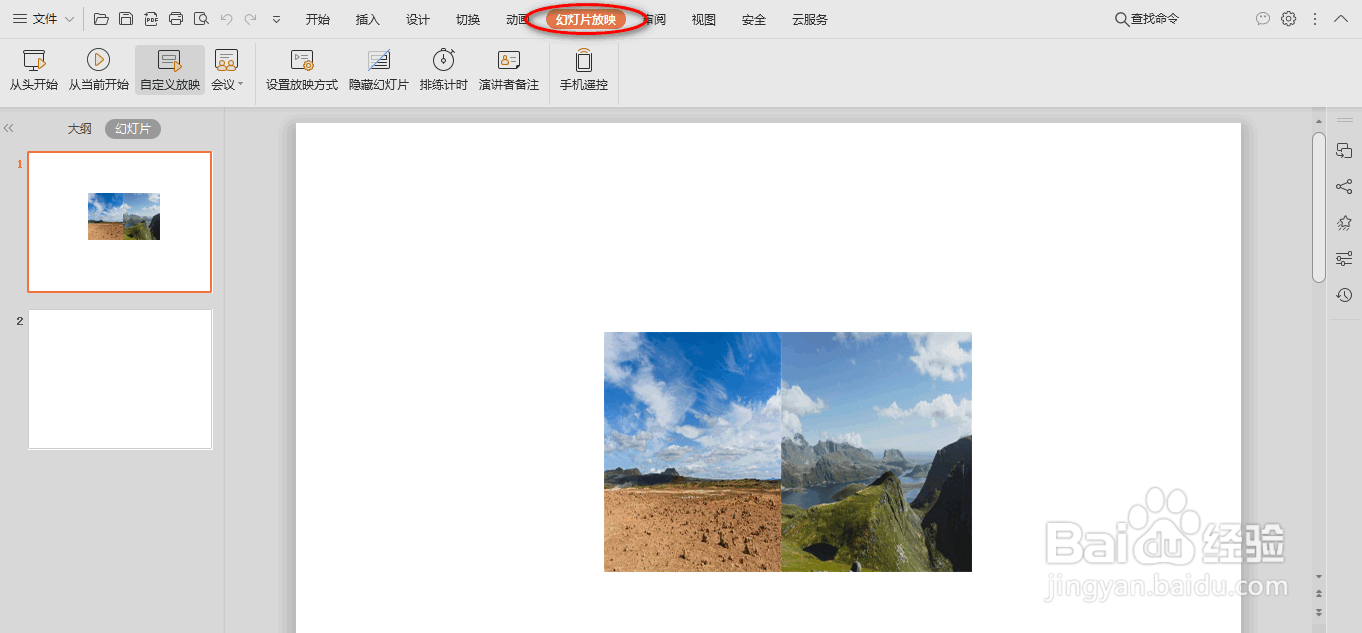The image size is (1362, 633).
Task: Click the save disk icon
Action: pyautogui.click(x=126, y=19)
